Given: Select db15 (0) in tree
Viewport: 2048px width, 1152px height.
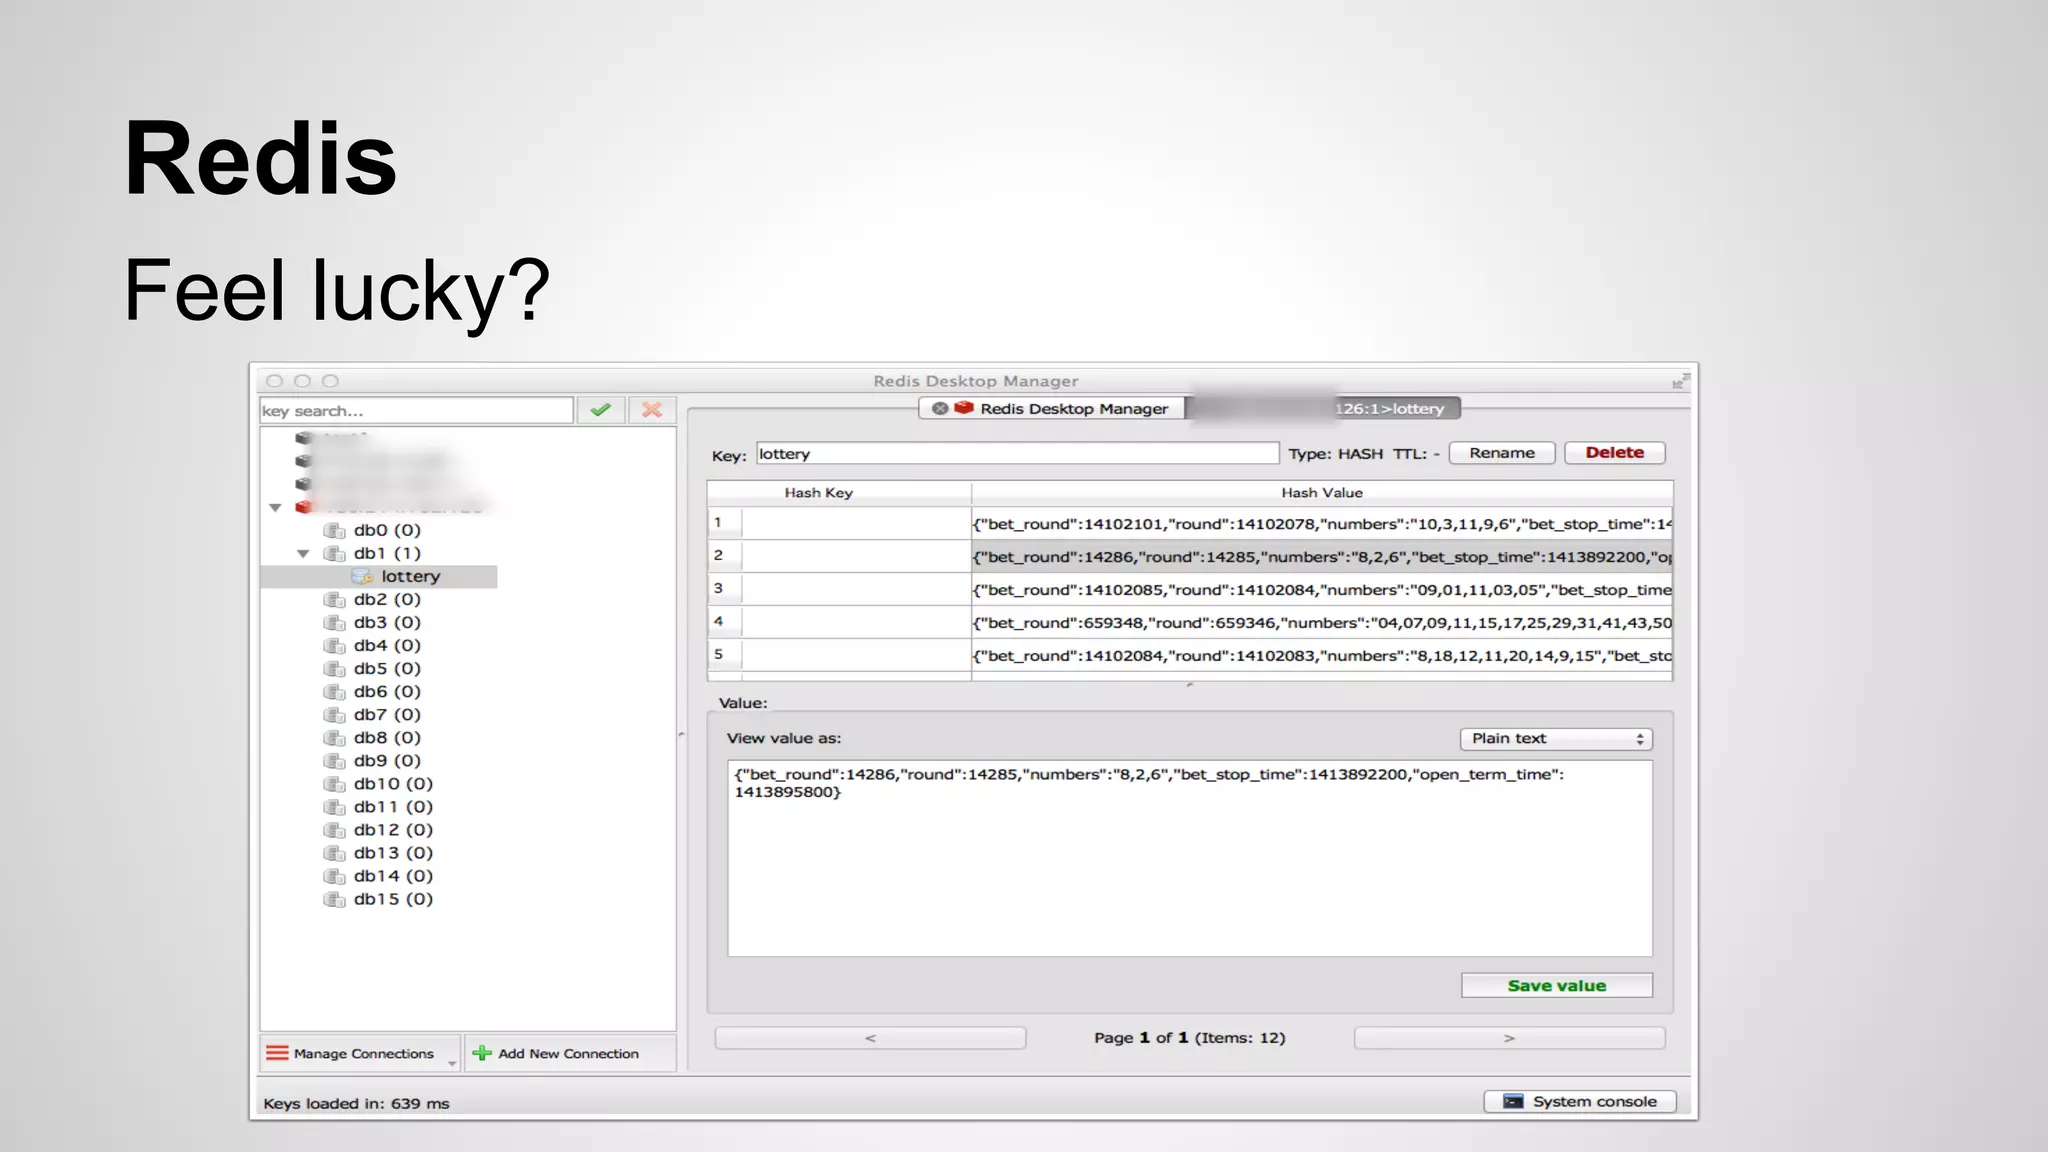Looking at the screenshot, I should [393, 899].
